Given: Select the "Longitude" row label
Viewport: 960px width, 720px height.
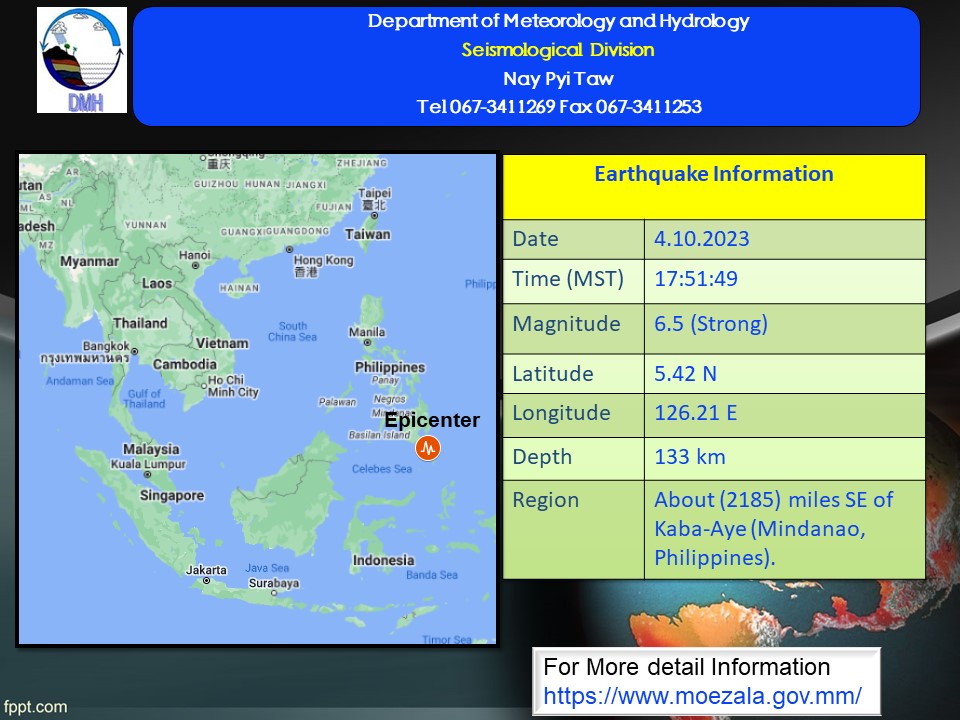Looking at the screenshot, I should (561, 413).
